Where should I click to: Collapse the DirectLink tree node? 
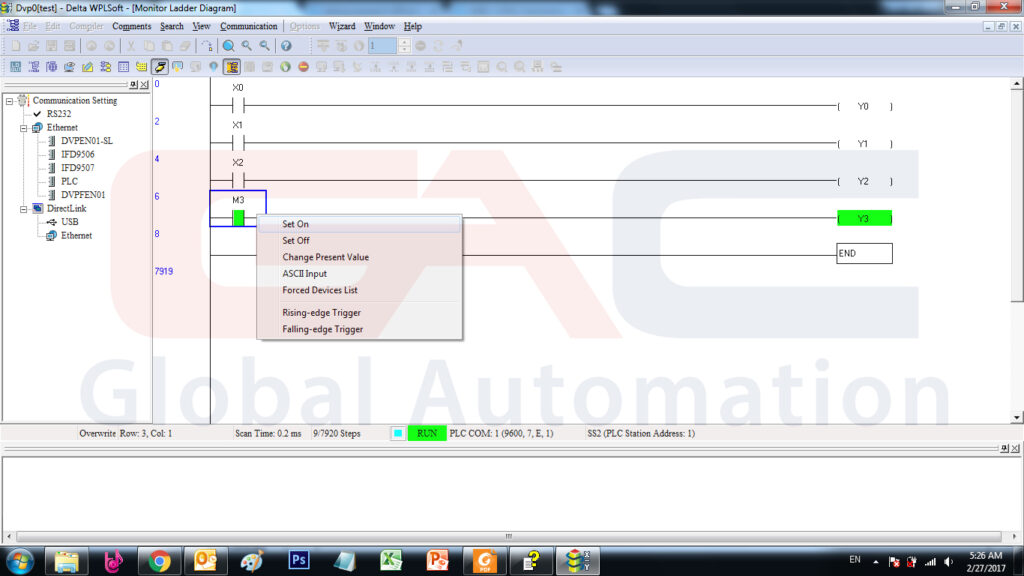tap(23, 209)
